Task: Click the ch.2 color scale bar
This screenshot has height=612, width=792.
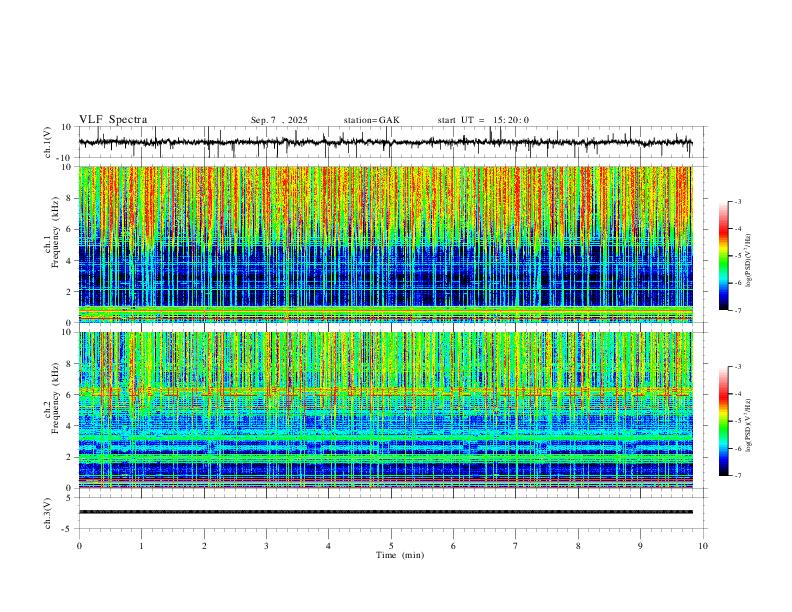Action: point(723,421)
